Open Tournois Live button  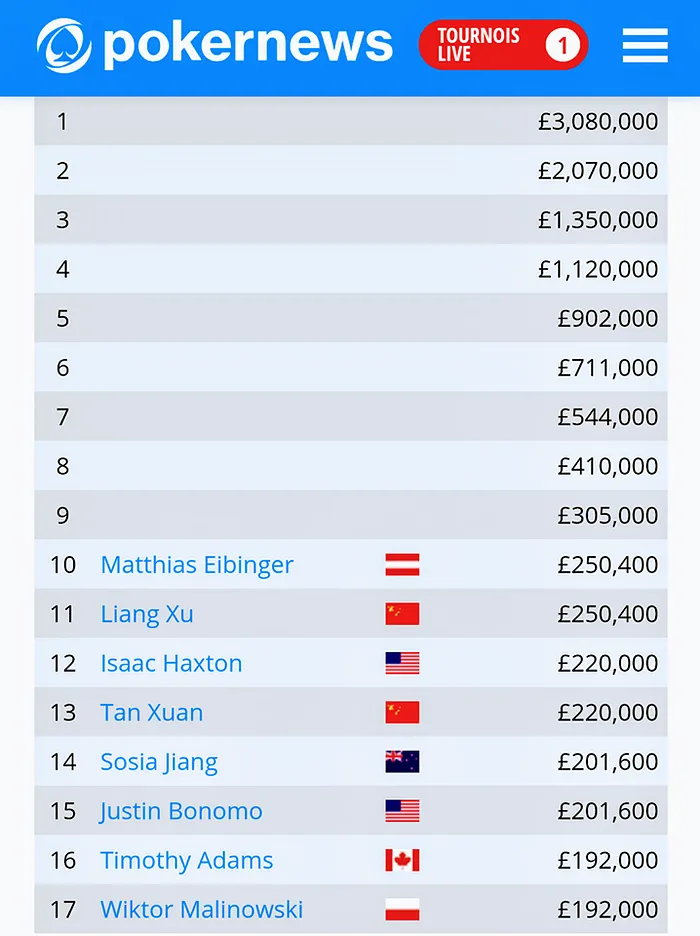coord(504,45)
